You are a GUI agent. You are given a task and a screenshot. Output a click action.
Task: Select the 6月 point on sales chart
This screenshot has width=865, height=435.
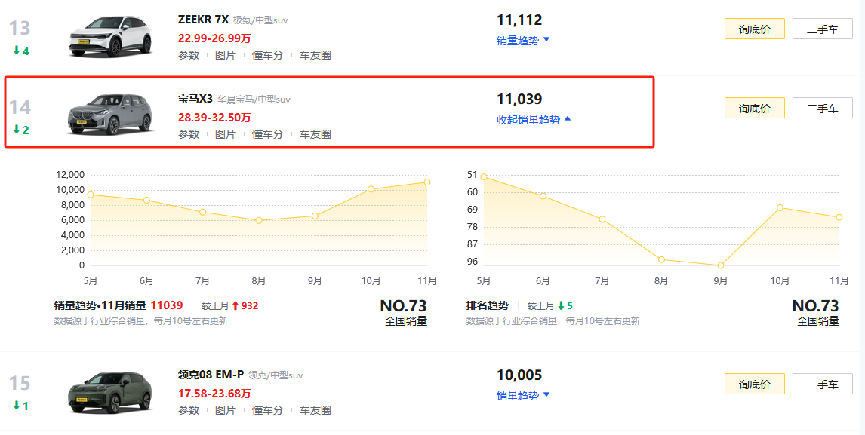tap(147, 200)
